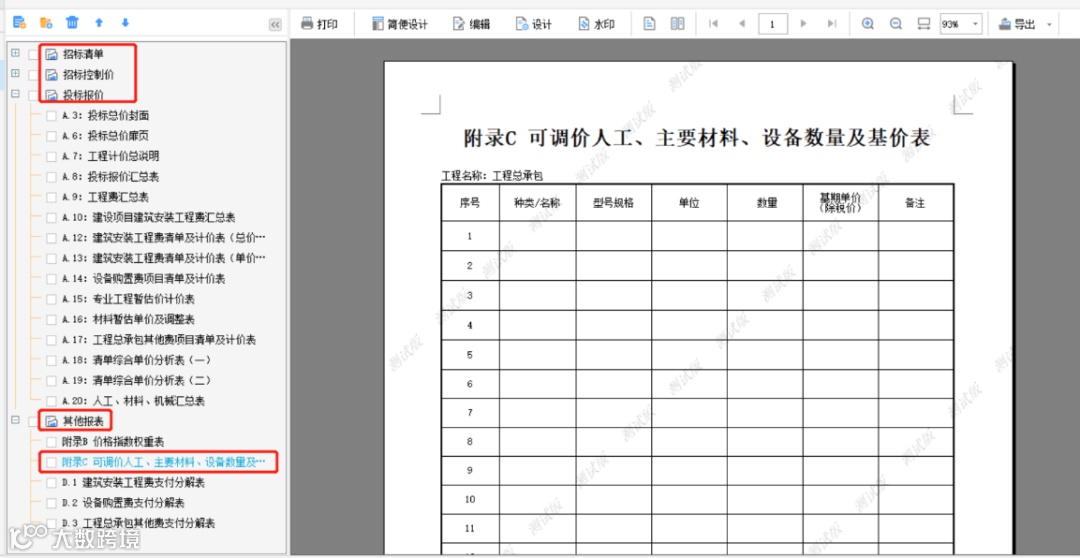Check A.3 投标总价封面 checkbox
Screen dimensions: 1080x558
pos(52,116)
